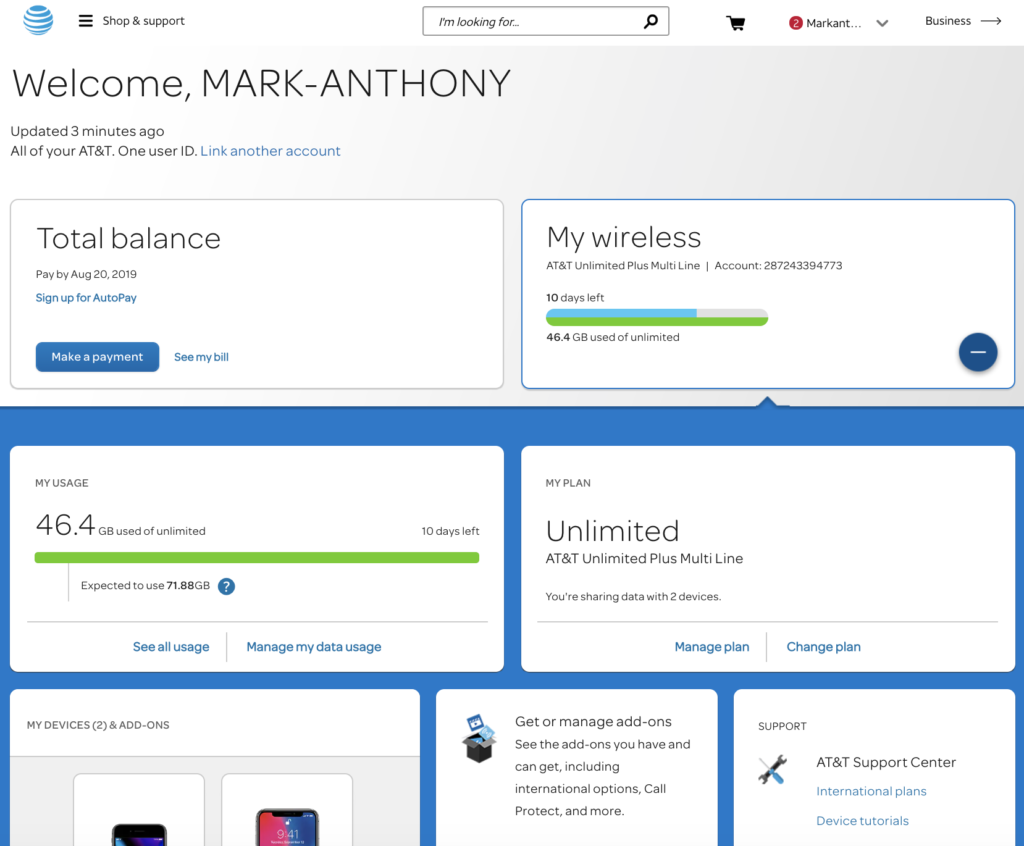1024x846 pixels.
Task: Open Shop & support menu
Action: click(x=144, y=21)
